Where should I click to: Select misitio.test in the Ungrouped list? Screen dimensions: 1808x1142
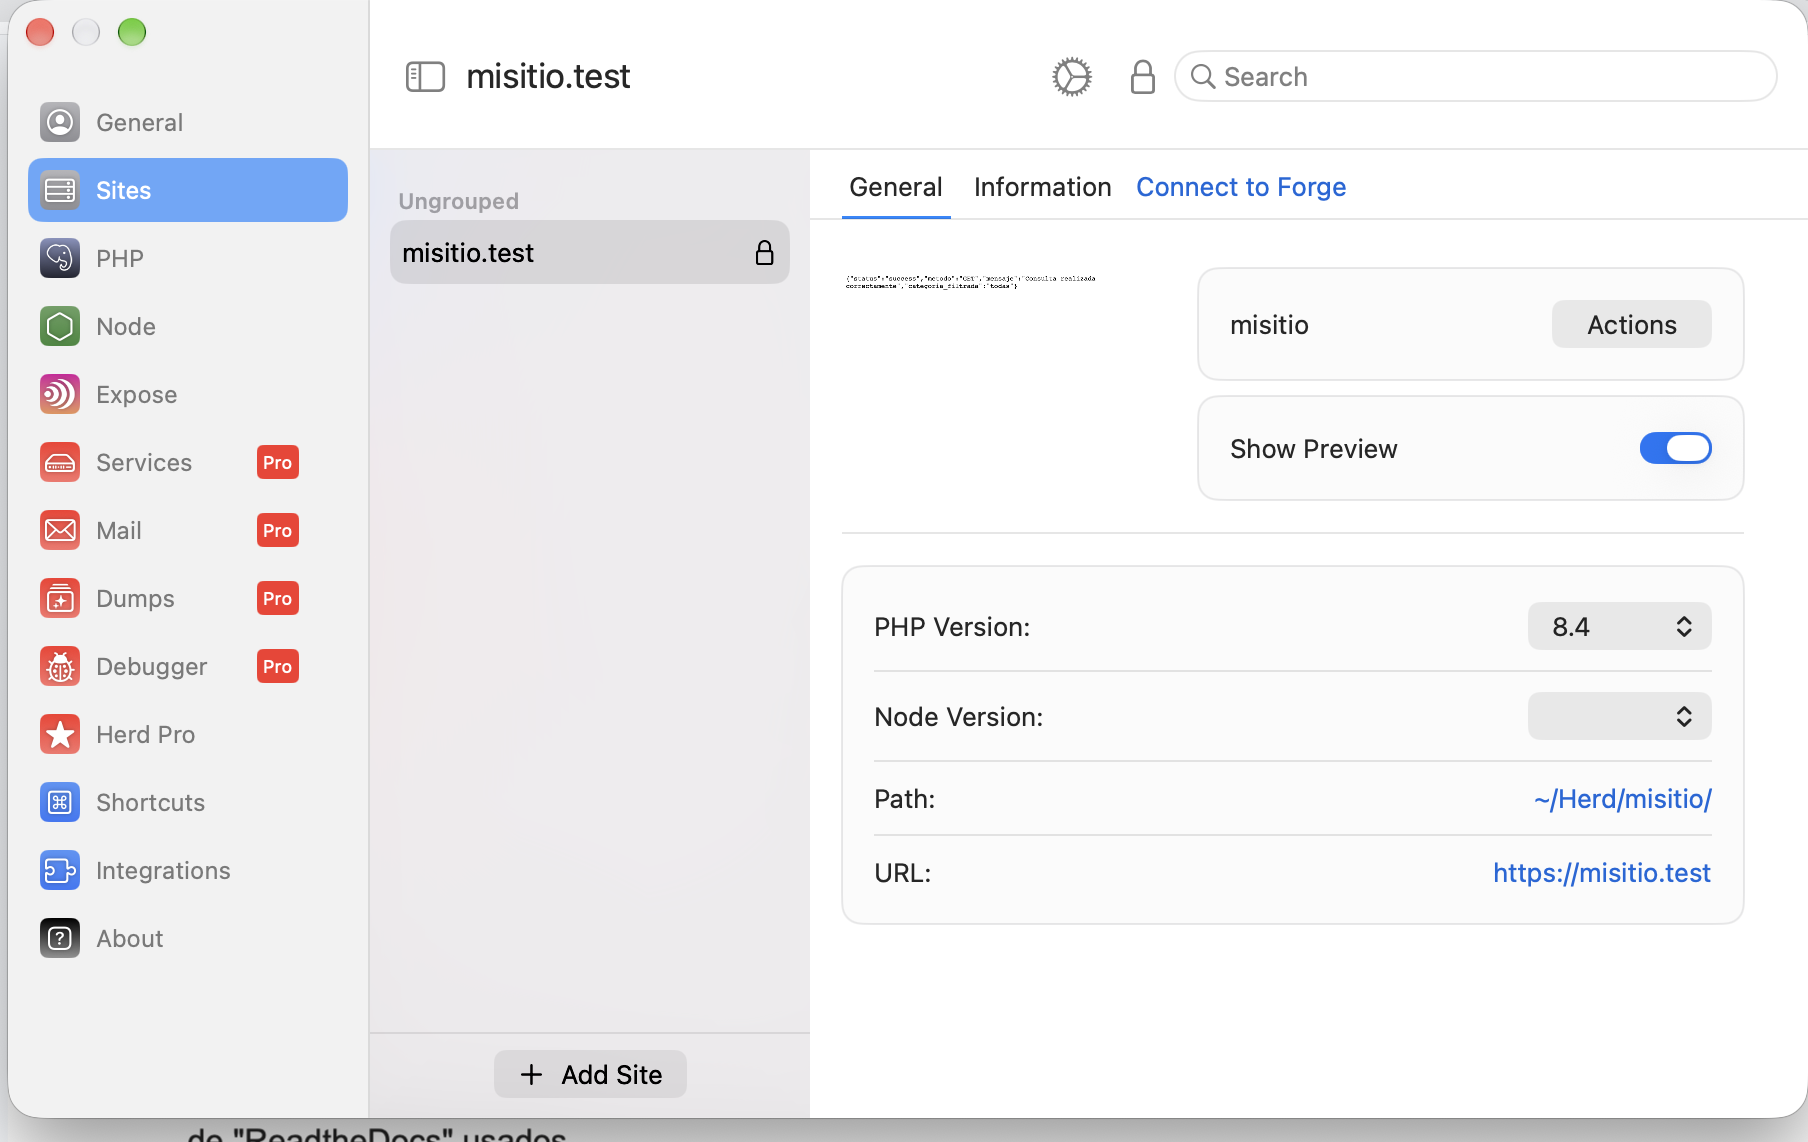pos(590,252)
